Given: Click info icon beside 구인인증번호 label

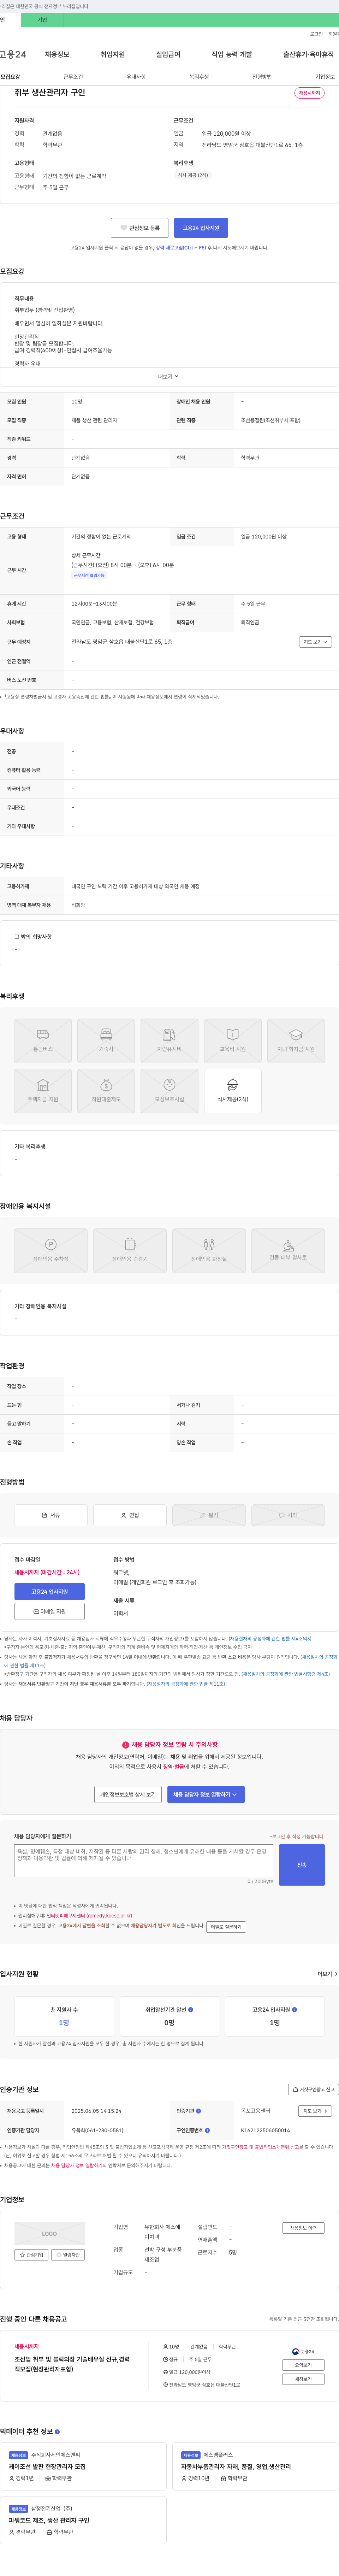Looking at the screenshot, I should pos(207,2130).
